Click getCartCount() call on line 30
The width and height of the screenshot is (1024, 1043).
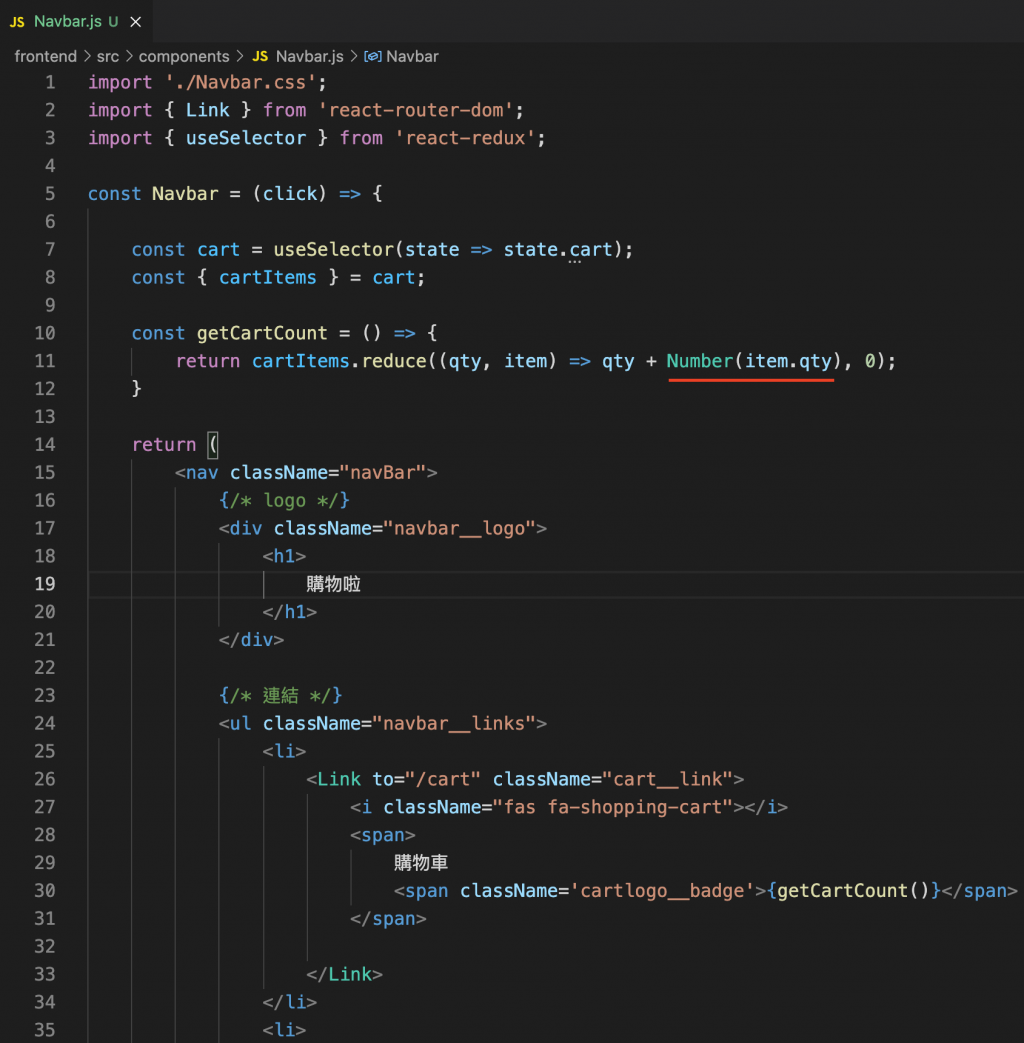coord(853,891)
